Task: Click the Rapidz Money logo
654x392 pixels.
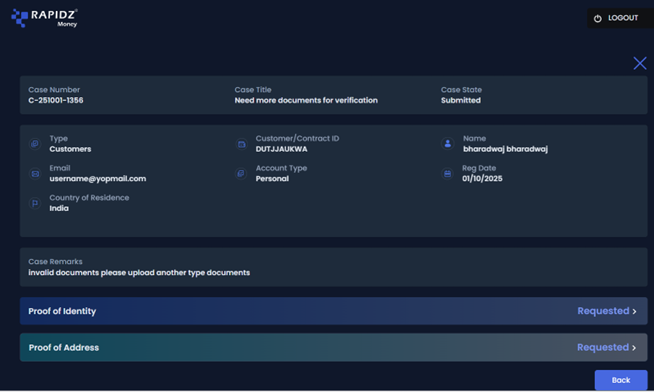Action: pyautogui.click(x=45, y=18)
